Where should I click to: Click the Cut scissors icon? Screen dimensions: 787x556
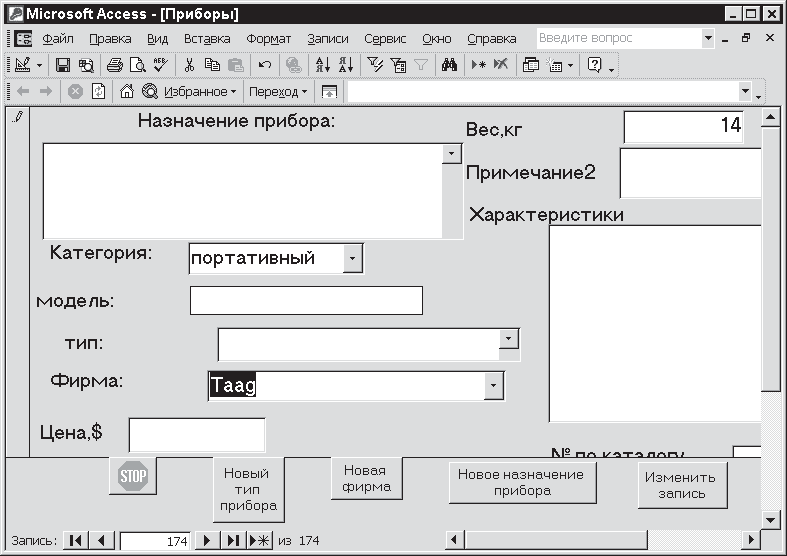[188, 65]
